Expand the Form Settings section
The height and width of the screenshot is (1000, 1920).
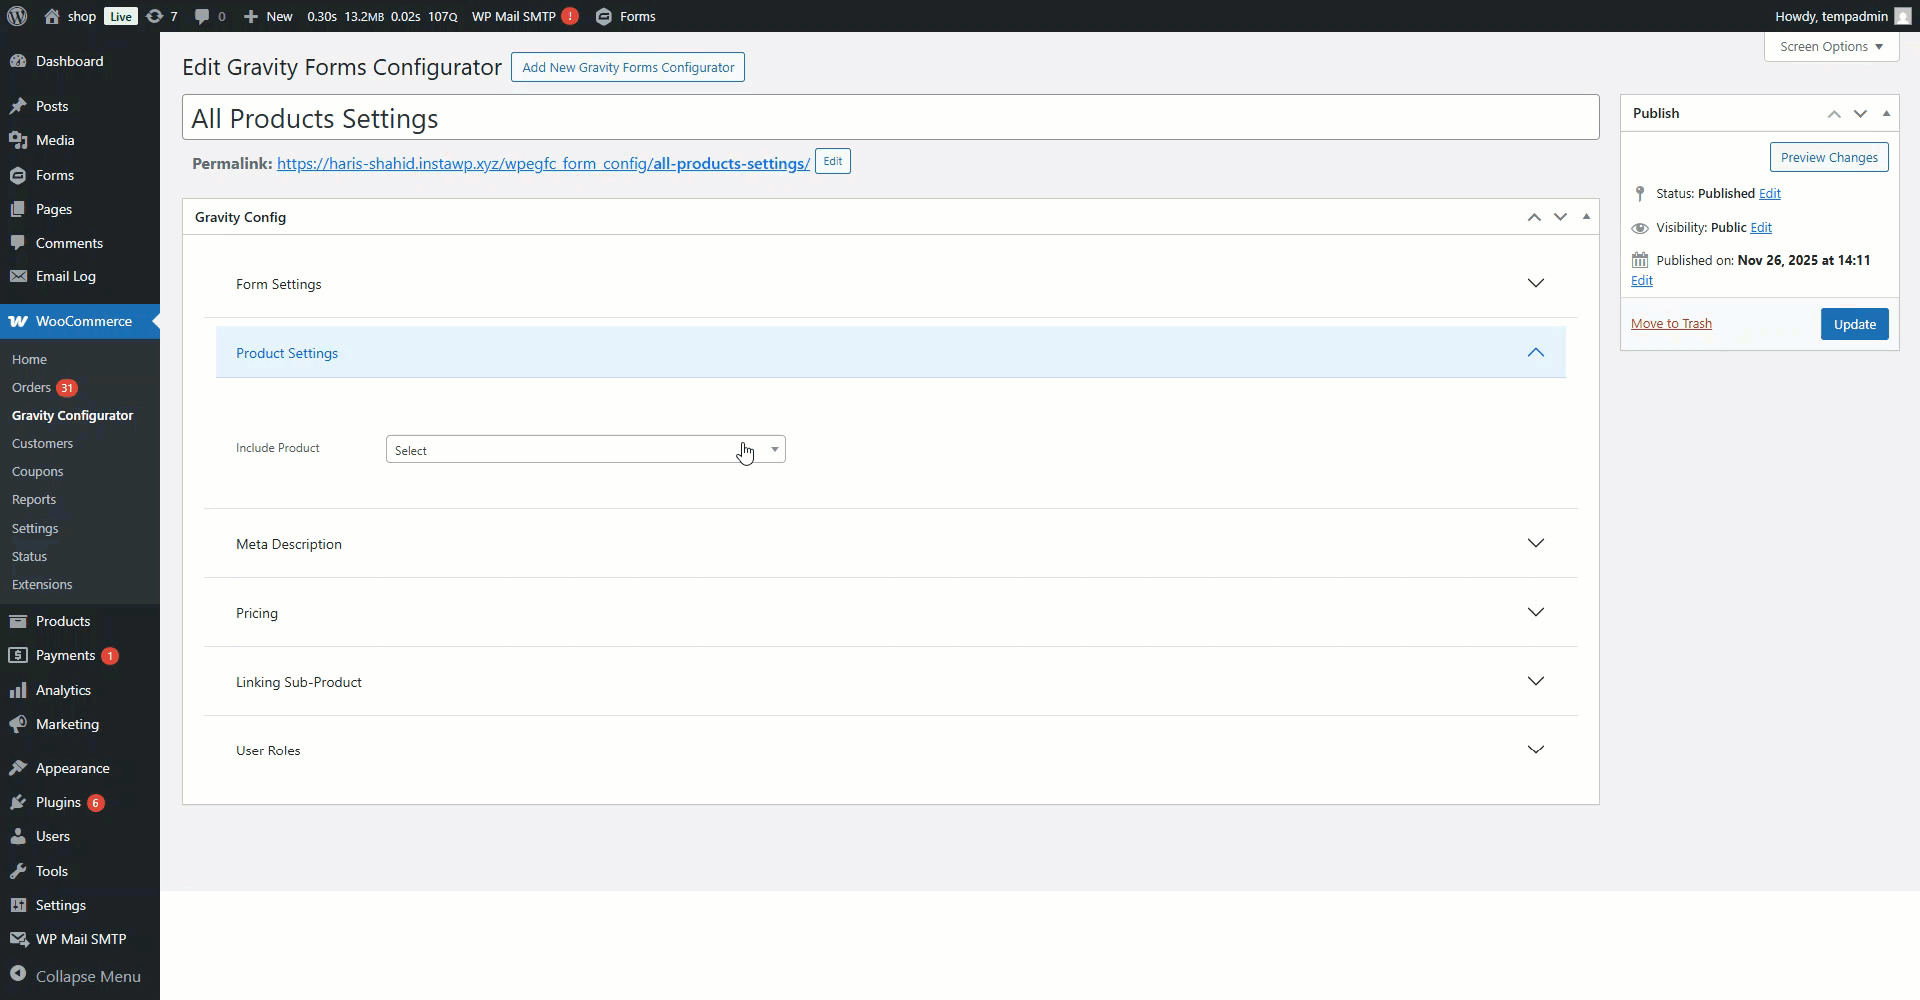891,284
